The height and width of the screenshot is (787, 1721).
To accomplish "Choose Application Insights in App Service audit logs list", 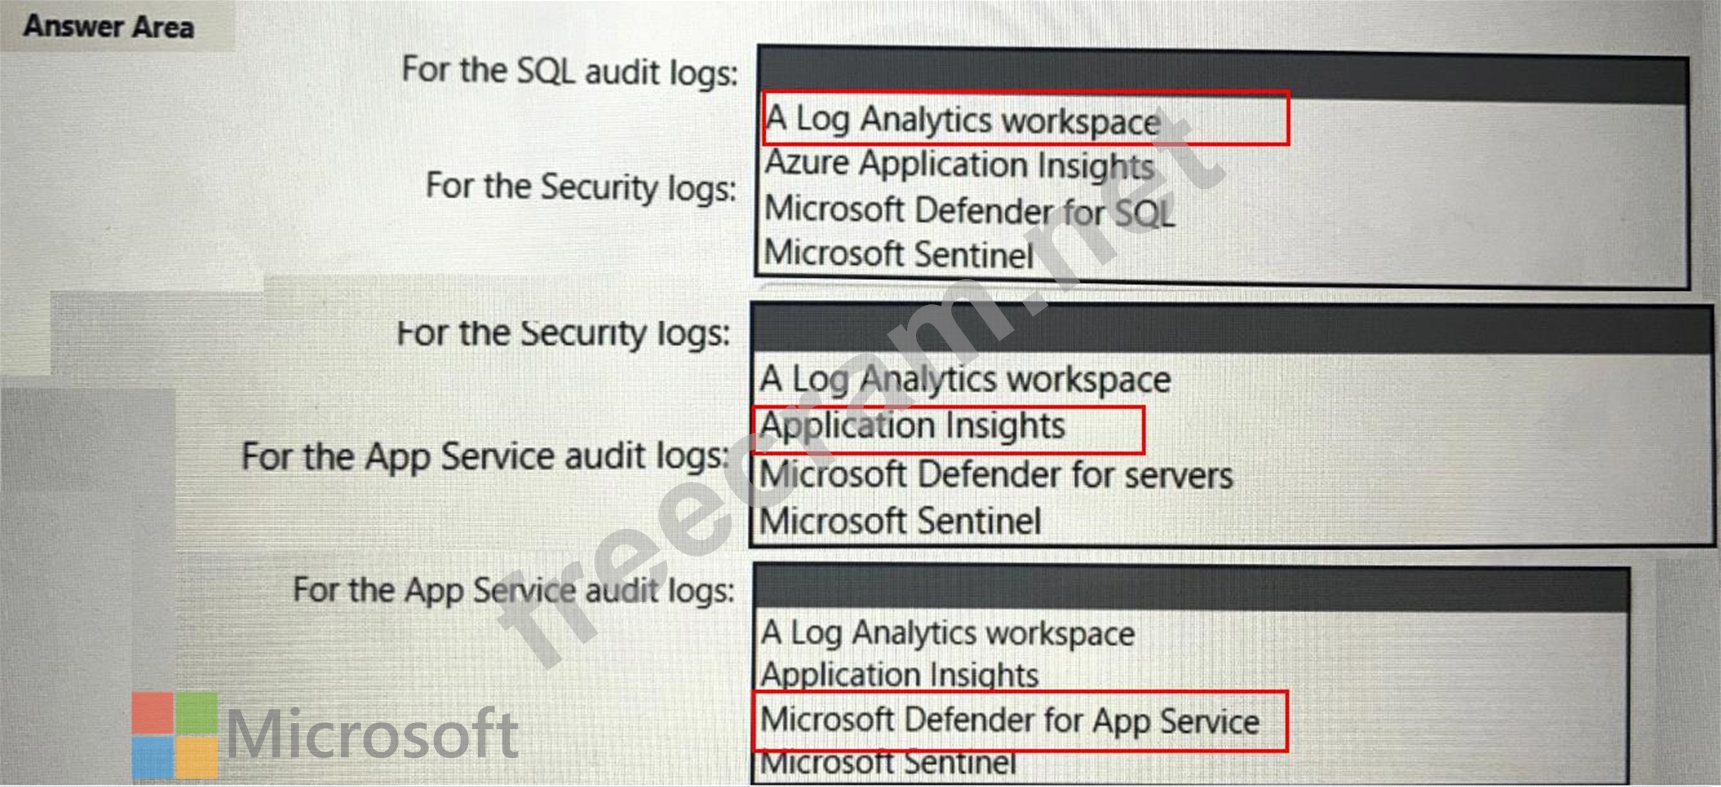I will [x=898, y=675].
